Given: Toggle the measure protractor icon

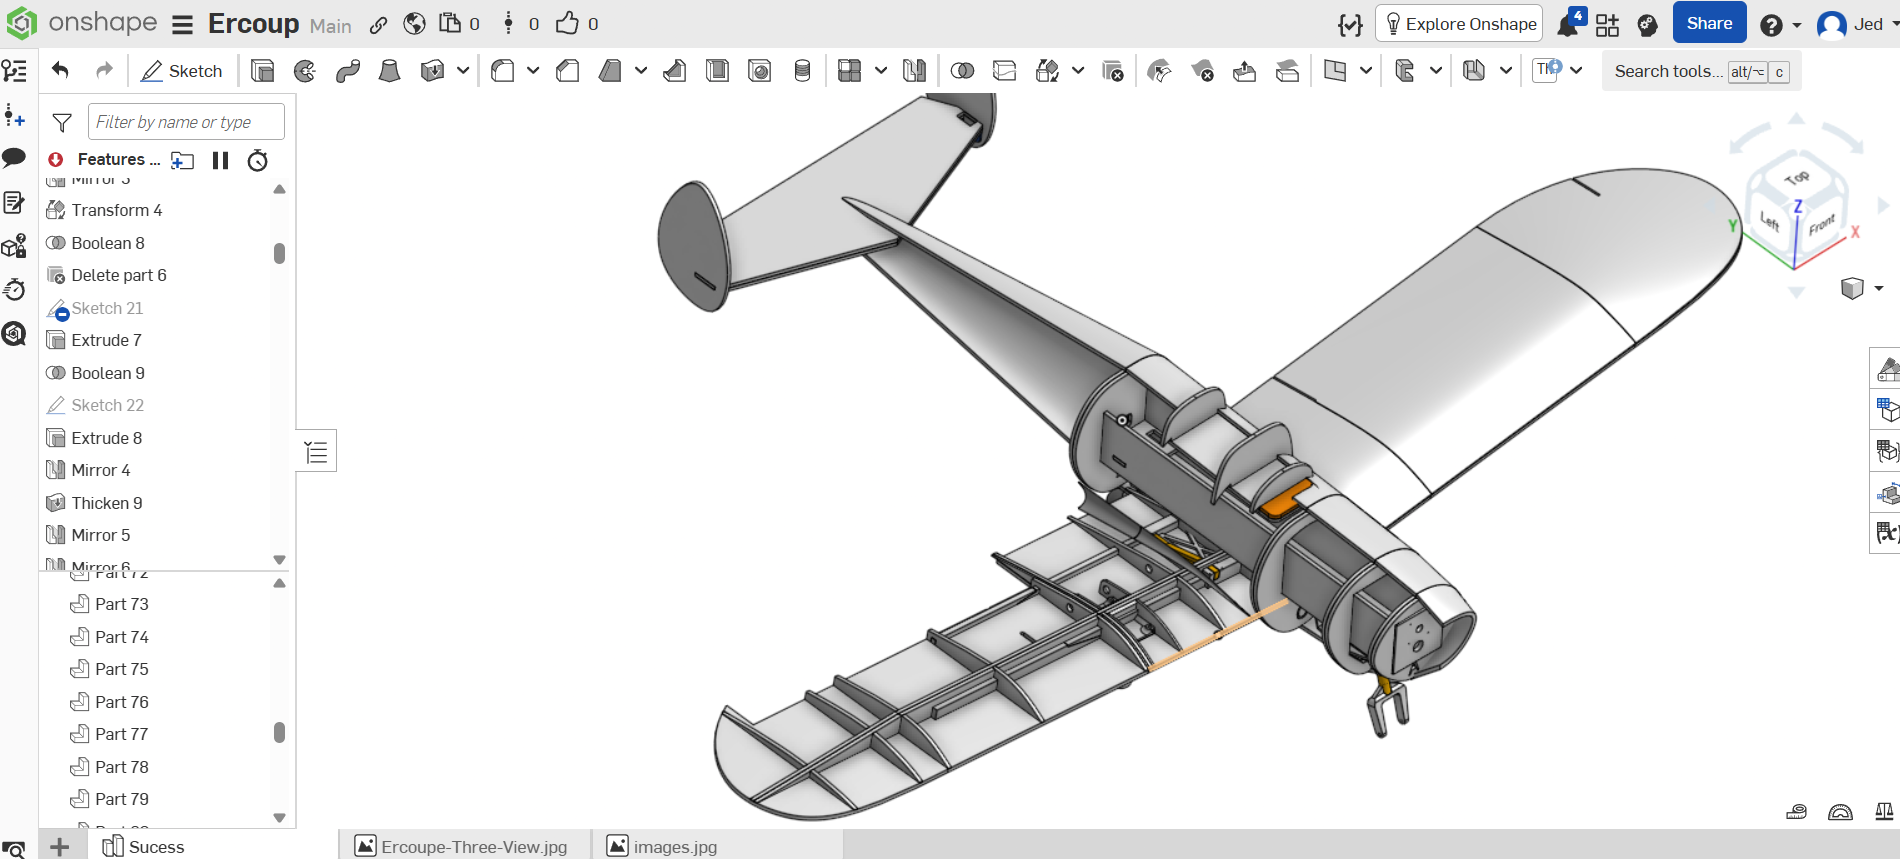Looking at the screenshot, I should [1840, 811].
